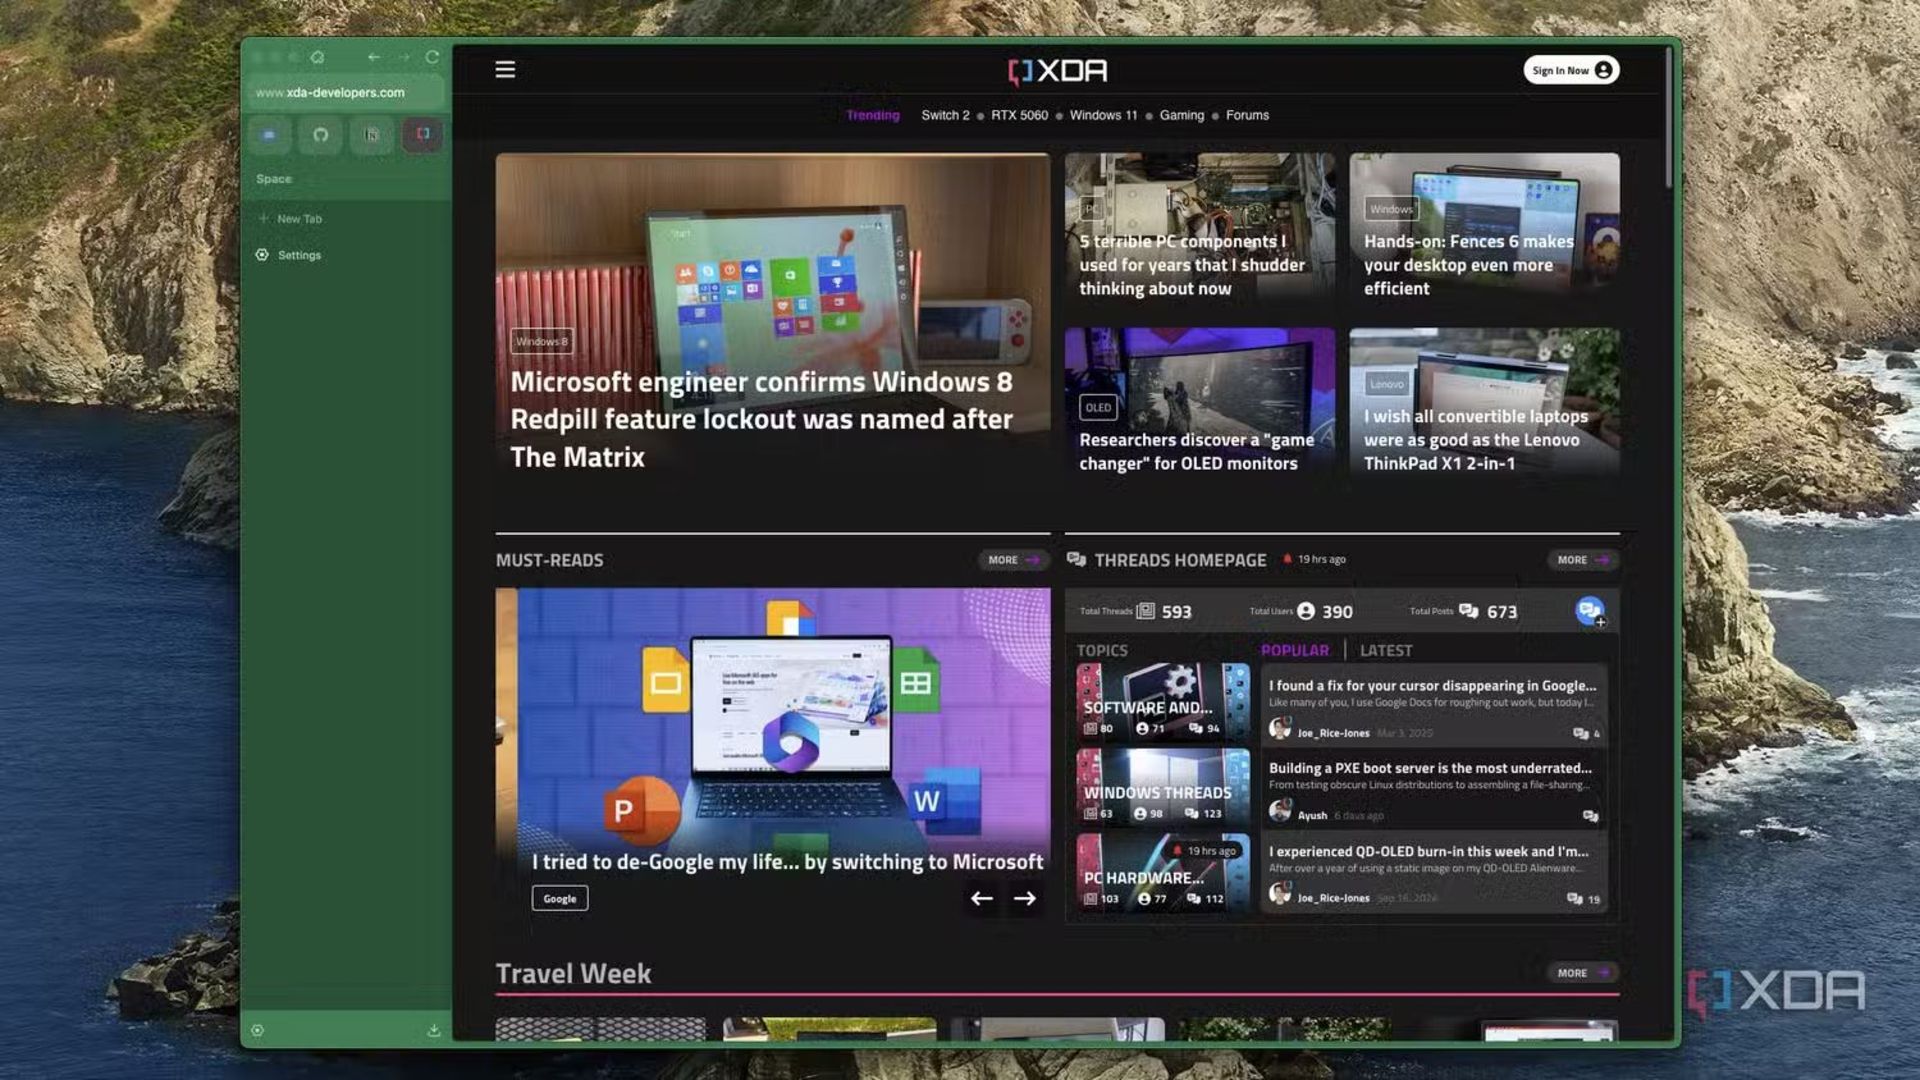Image resolution: width=1920 pixels, height=1080 pixels.
Task: Select the Trending label in the nav bar
Action: [x=873, y=115]
